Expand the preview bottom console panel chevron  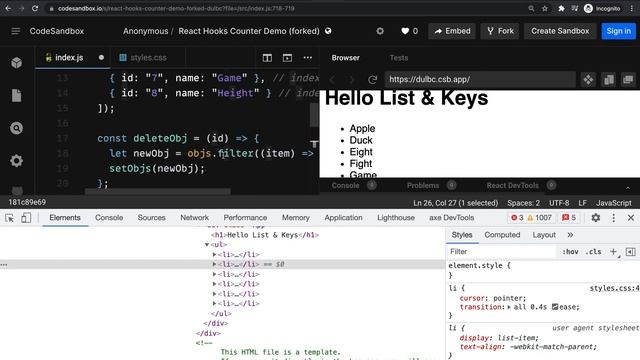(628, 187)
